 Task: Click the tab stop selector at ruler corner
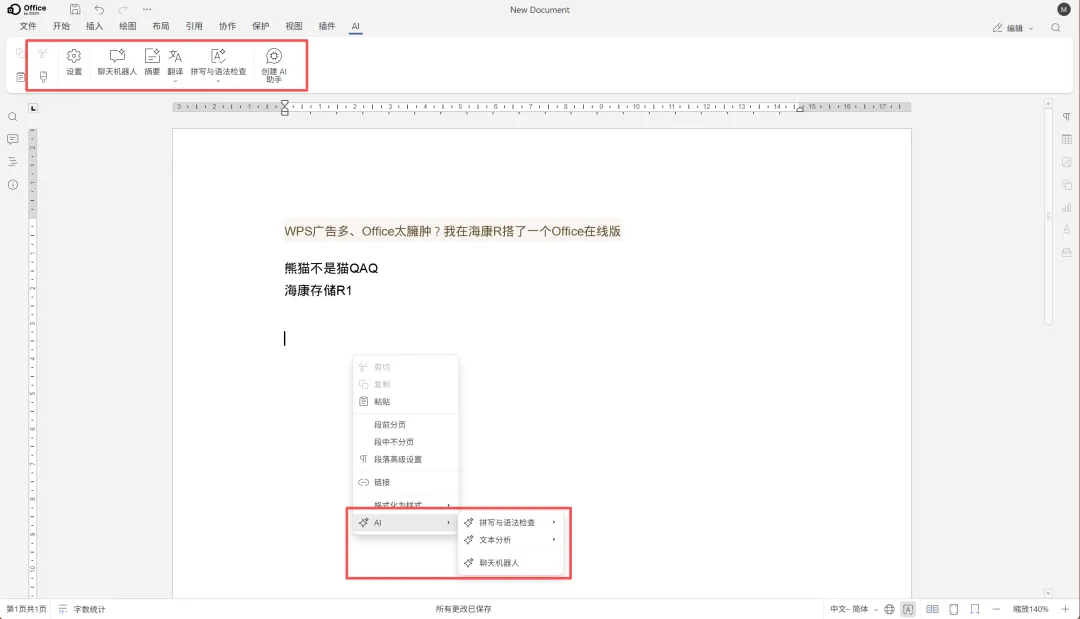pyautogui.click(x=32, y=108)
